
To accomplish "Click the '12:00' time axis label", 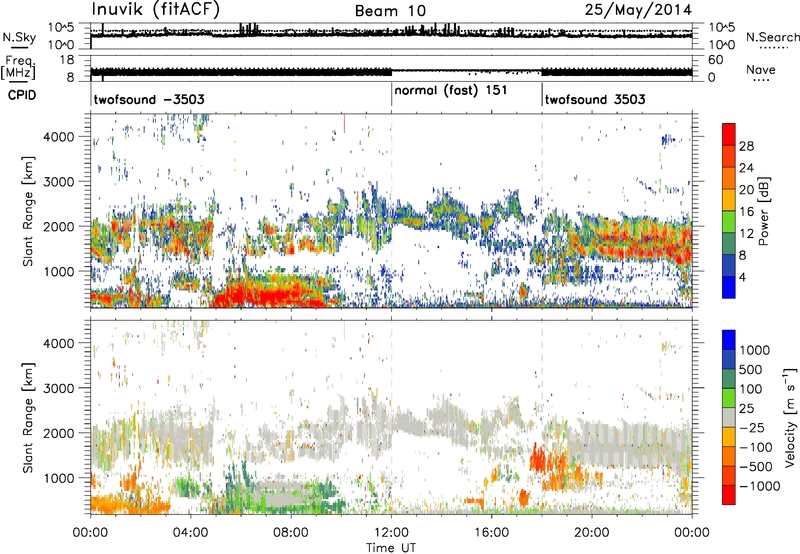I will tap(391, 533).
